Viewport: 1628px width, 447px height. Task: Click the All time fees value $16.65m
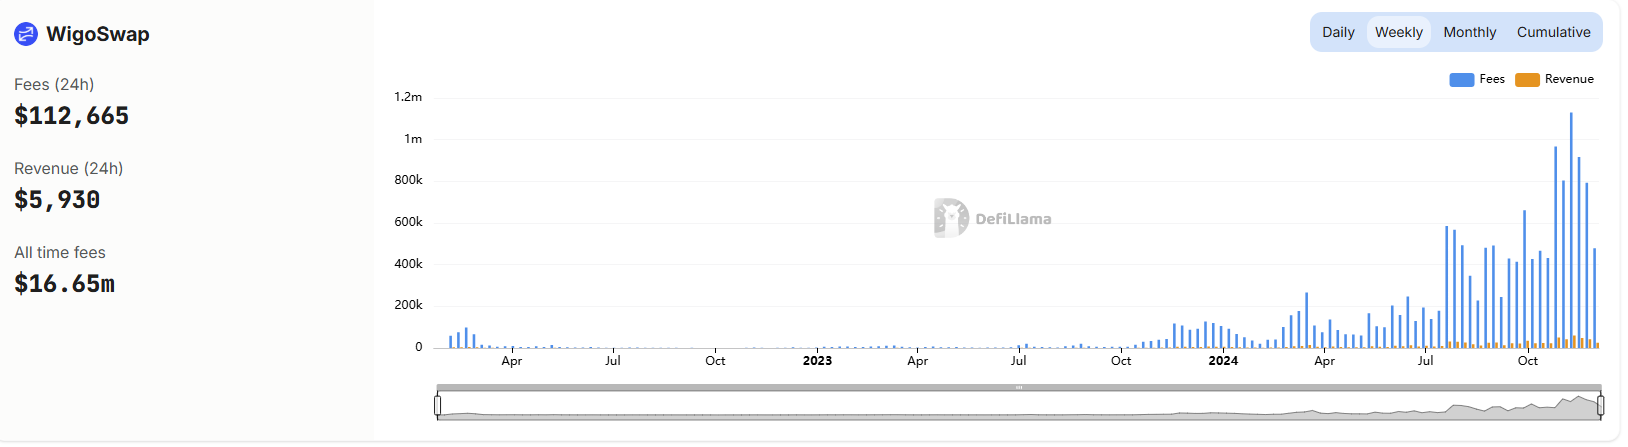point(64,284)
